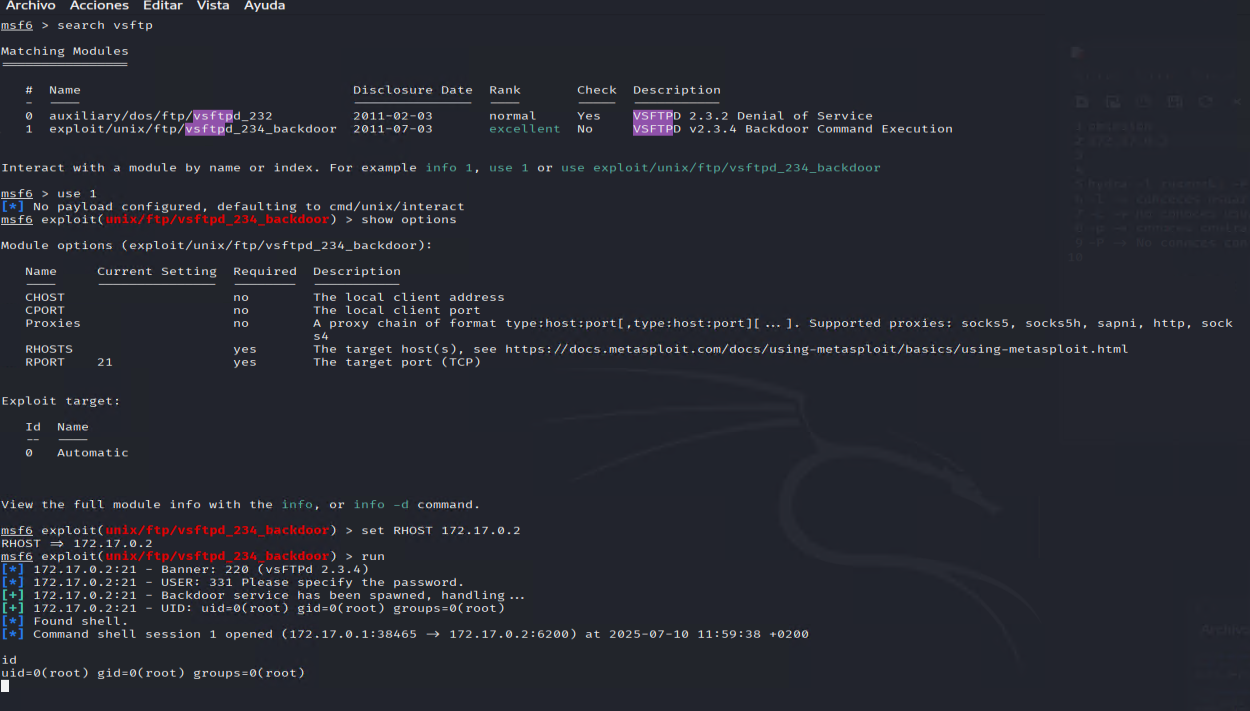Open the Vista menu

click(213, 6)
